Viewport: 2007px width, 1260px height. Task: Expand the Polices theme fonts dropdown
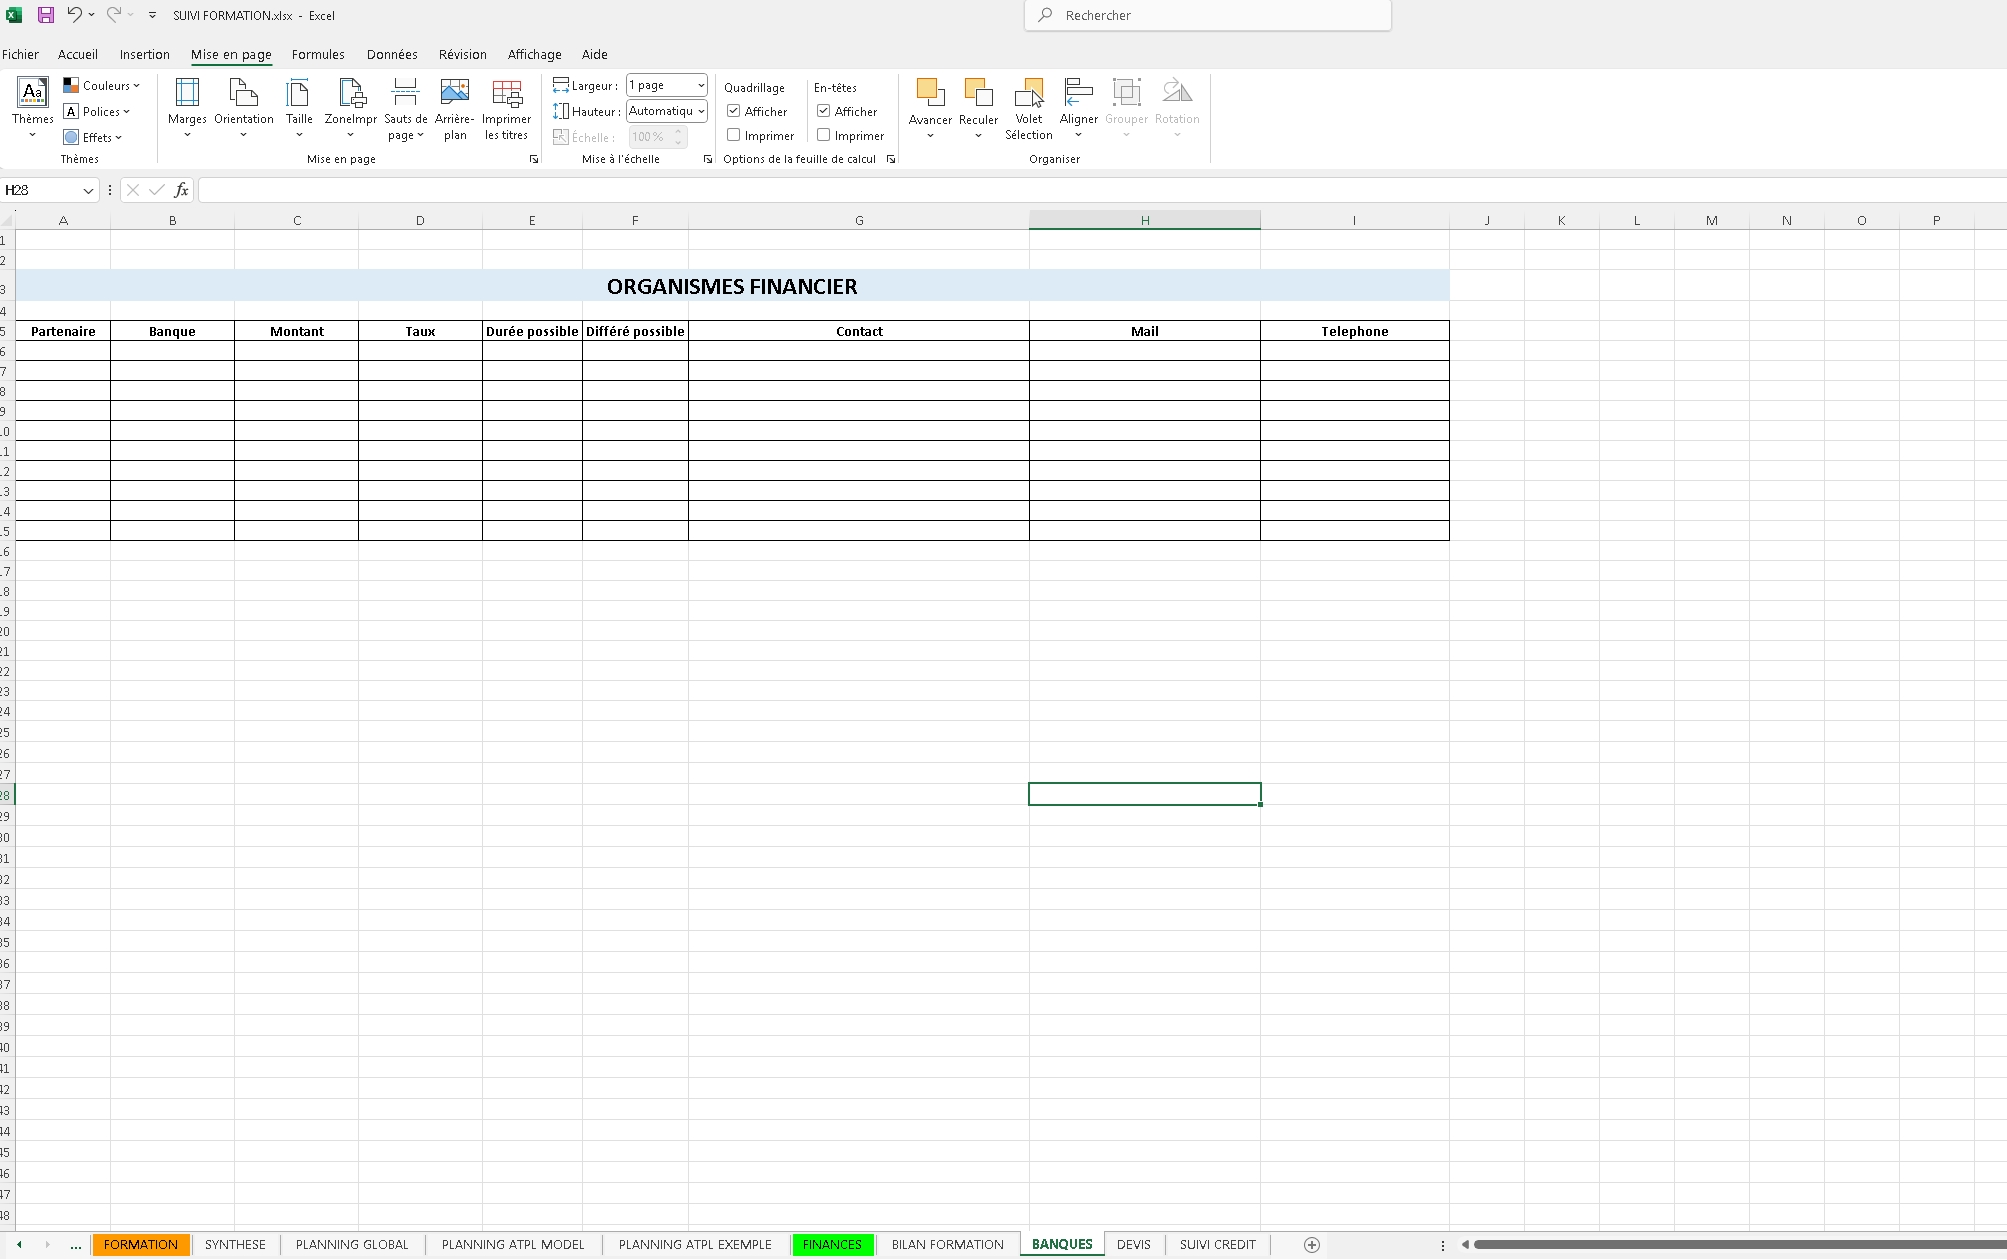pyautogui.click(x=97, y=112)
